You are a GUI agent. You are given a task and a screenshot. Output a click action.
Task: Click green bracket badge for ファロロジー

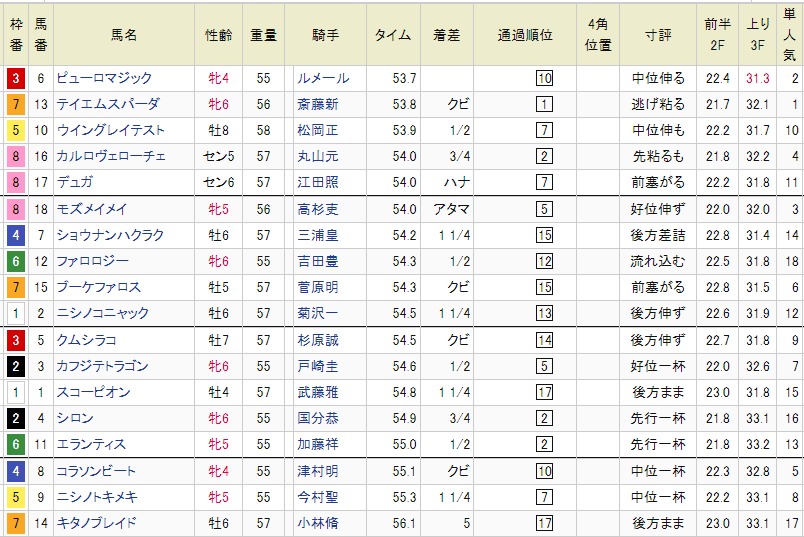click(14, 261)
